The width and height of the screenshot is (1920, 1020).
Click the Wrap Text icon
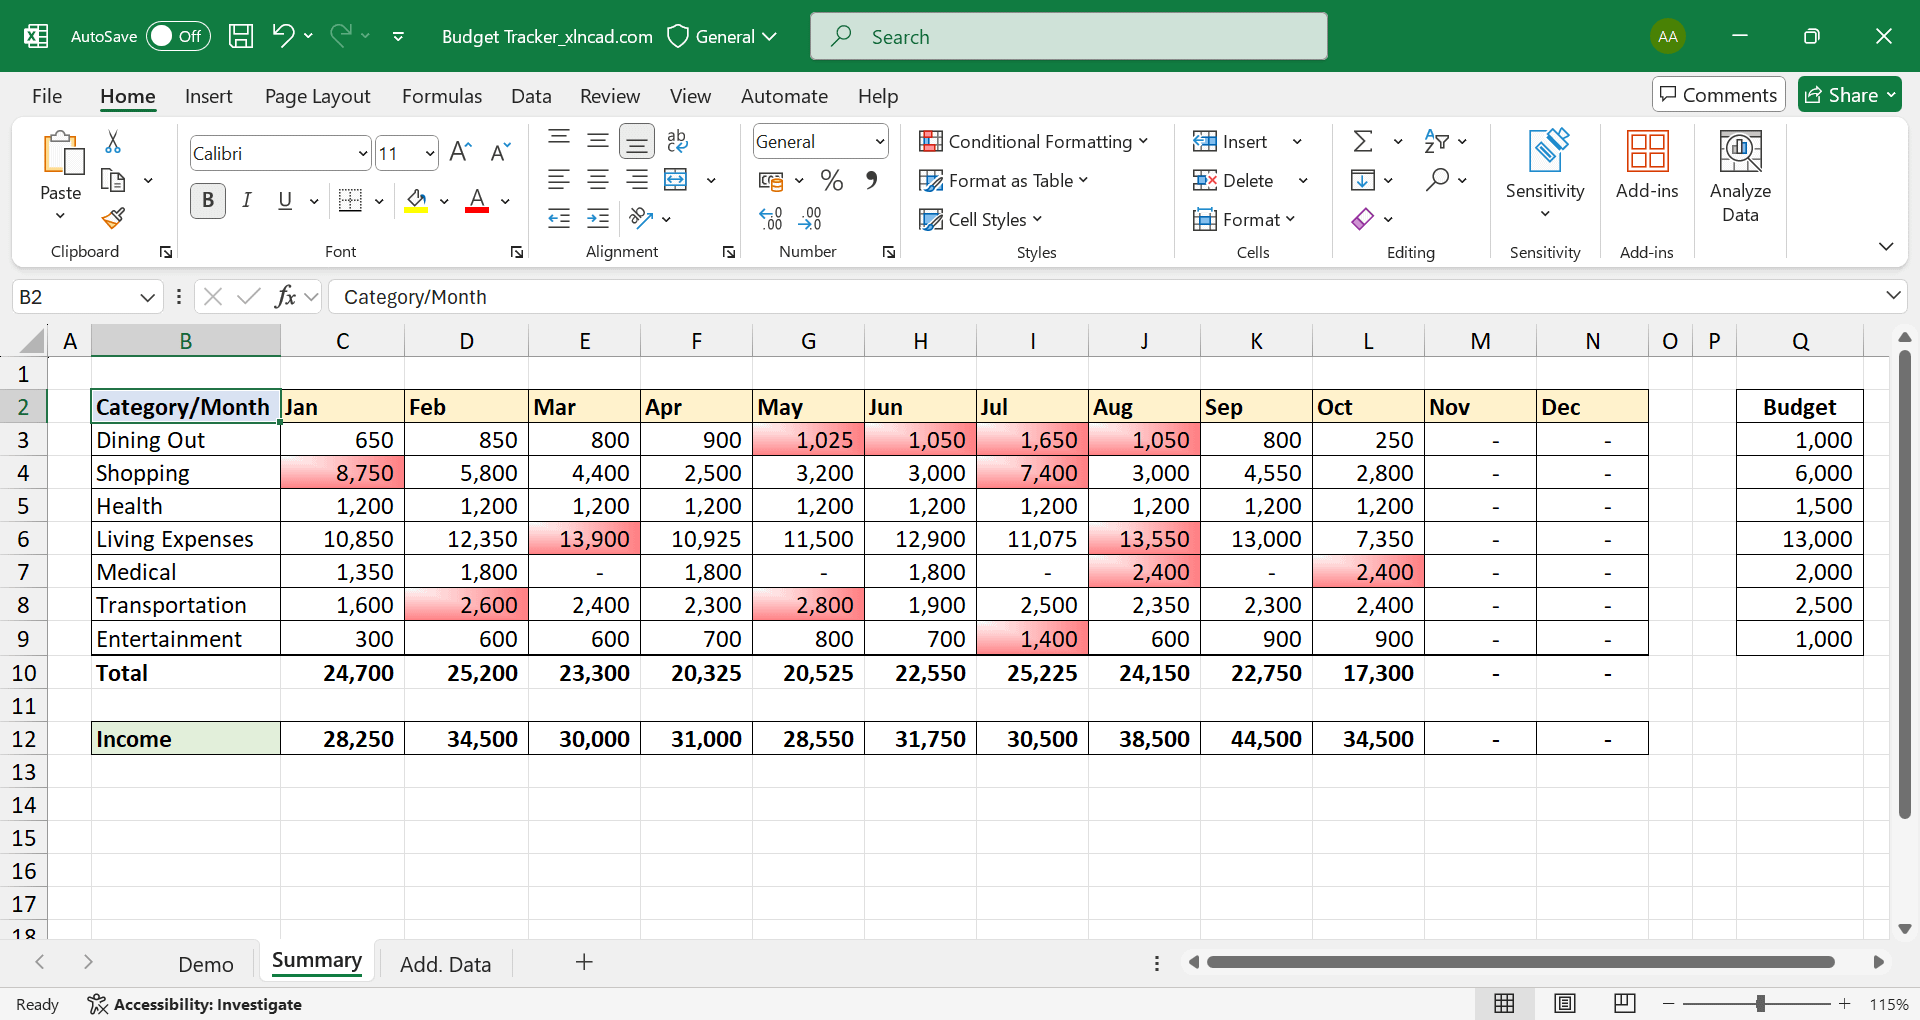[x=677, y=141]
